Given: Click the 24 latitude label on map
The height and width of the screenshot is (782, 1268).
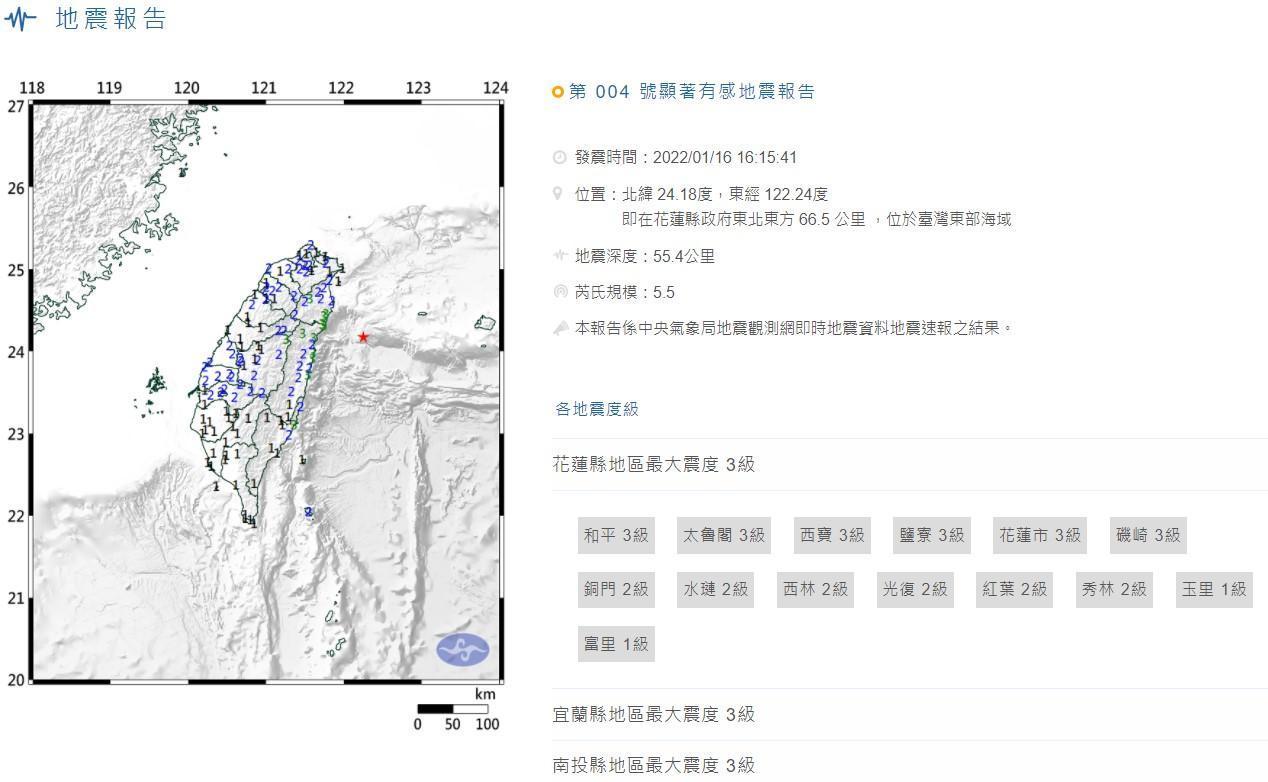Looking at the screenshot, I should pyautogui.click(x=16, y=352).
